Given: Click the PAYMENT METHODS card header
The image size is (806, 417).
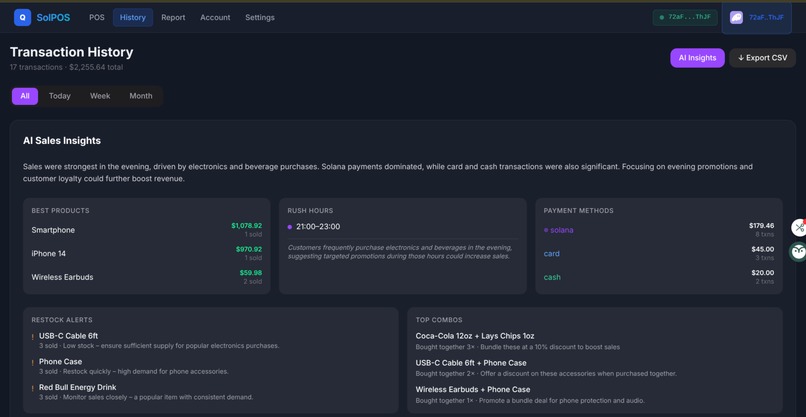Looking at the screenshot, I should 578,211.
